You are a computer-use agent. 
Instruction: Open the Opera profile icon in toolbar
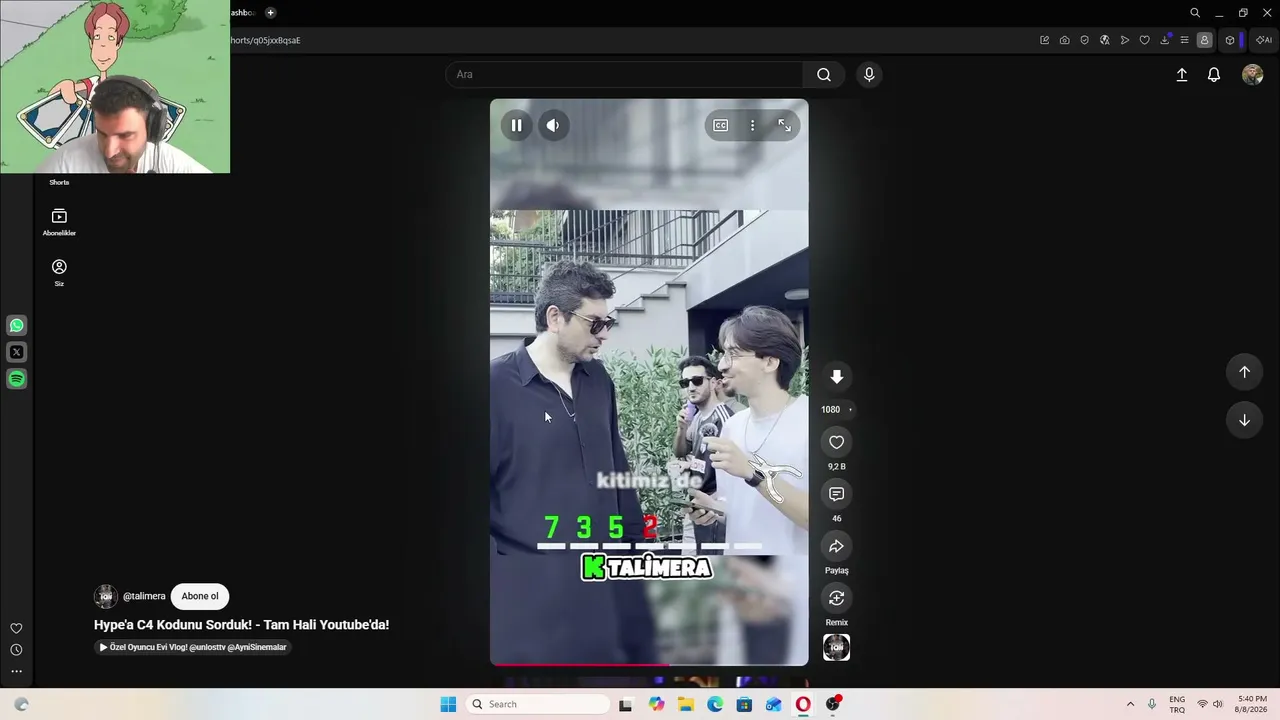(x=1204, y=40)
